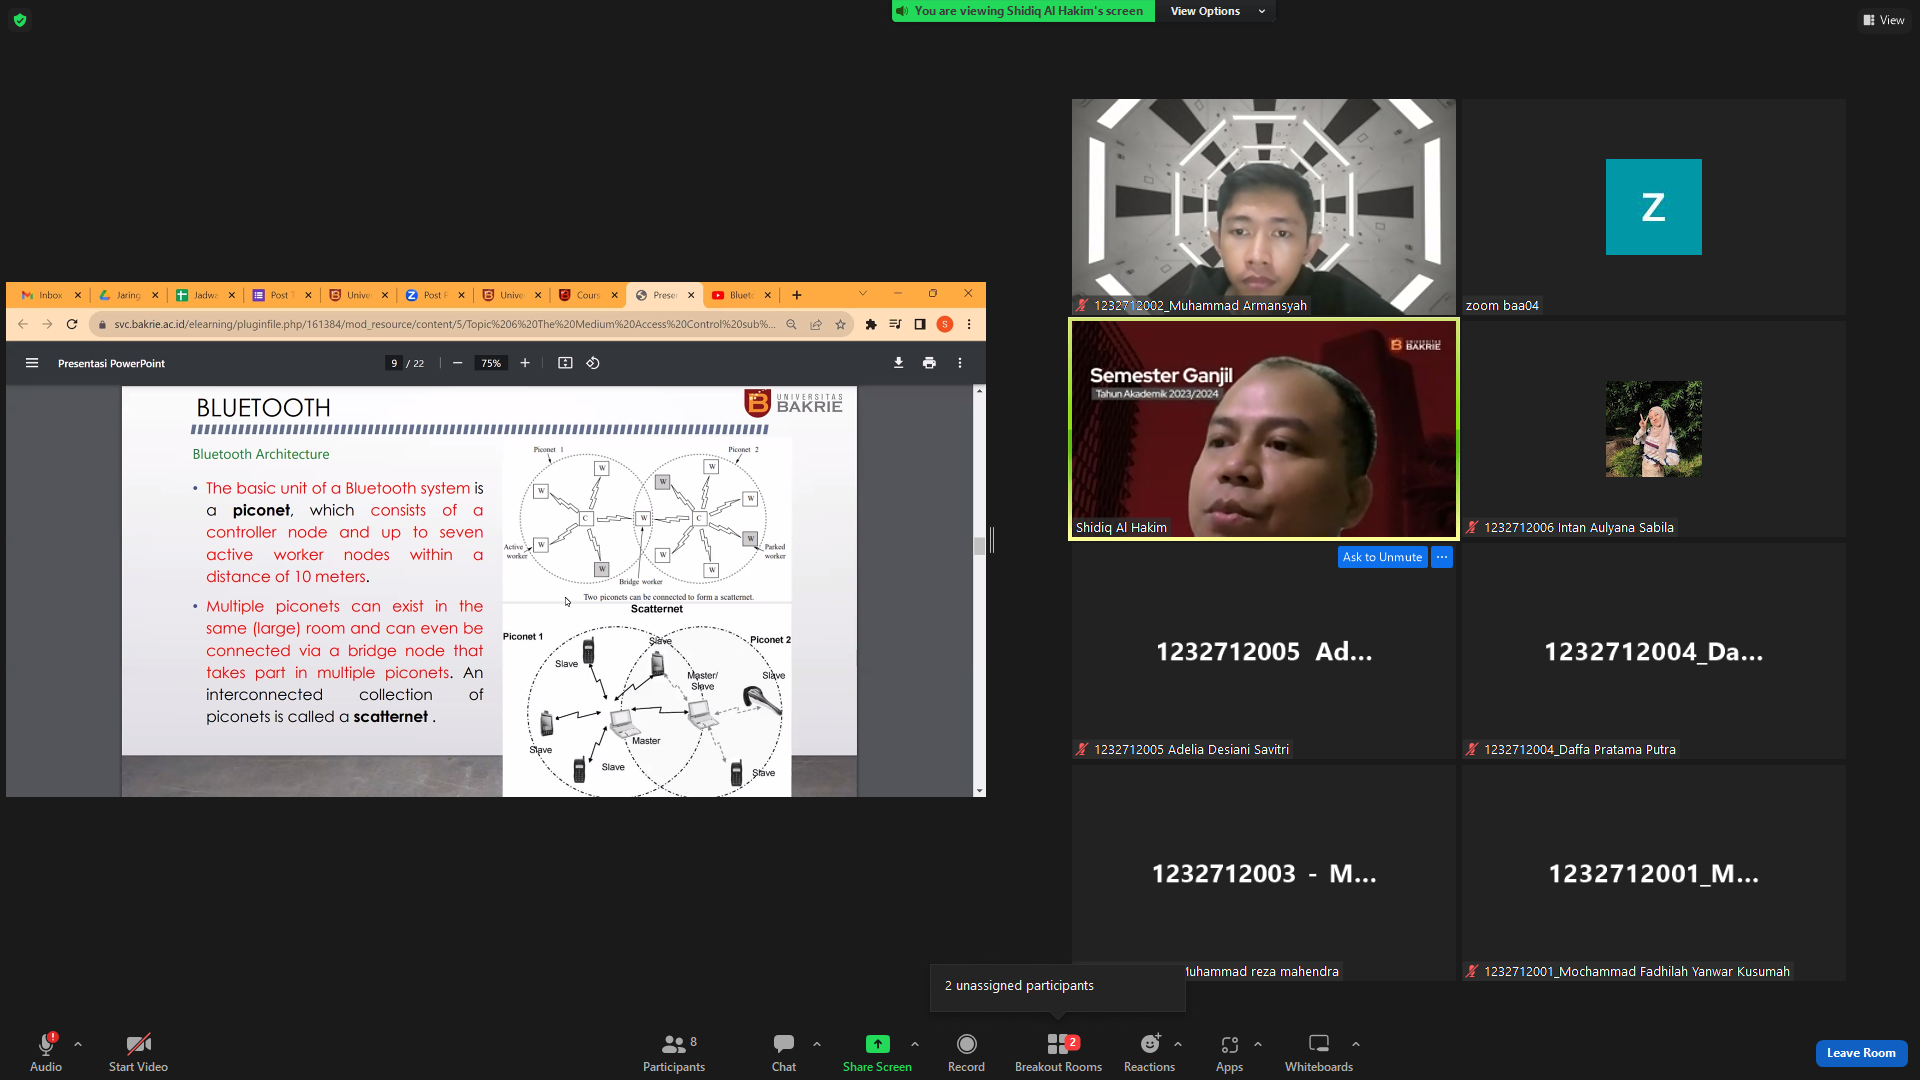This screenshot has height=1080, width=1920.
Task: Go back in the browser
Action: click(23, 324)
